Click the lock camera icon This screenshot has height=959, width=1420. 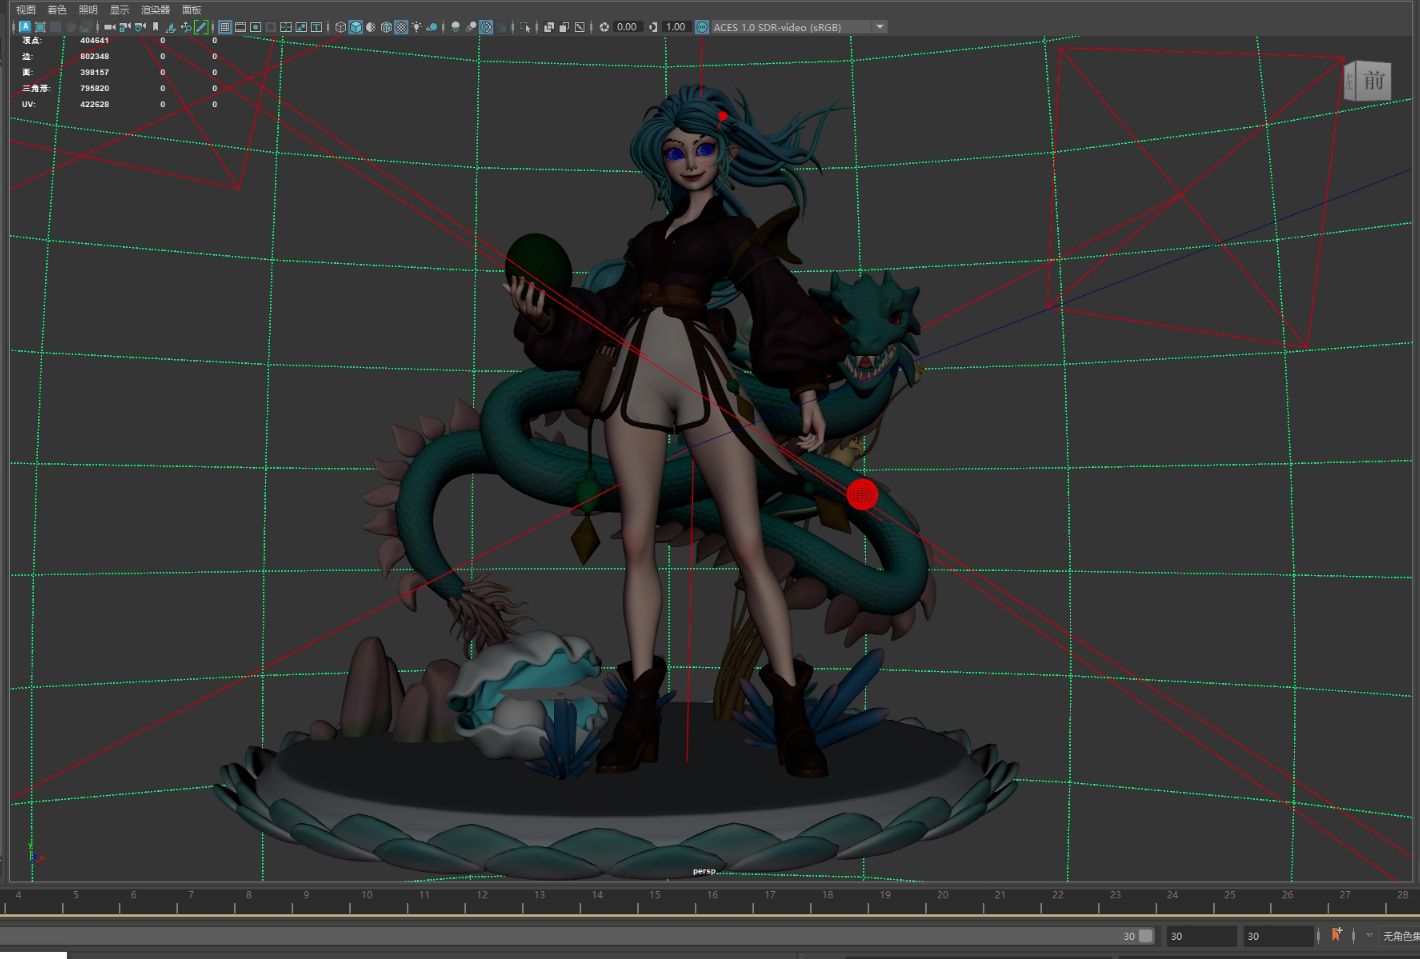(x=125, y=27)
